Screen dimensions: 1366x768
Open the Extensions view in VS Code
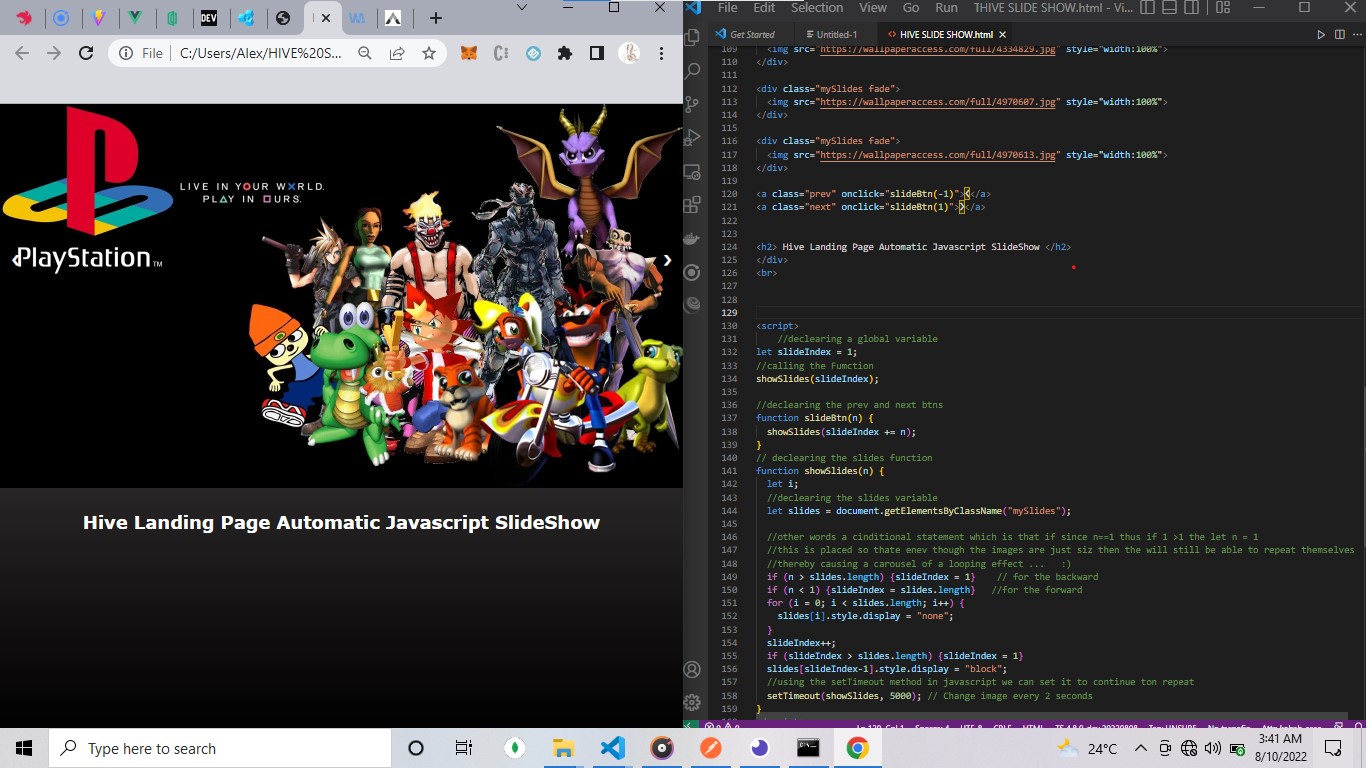coord(692,205)
